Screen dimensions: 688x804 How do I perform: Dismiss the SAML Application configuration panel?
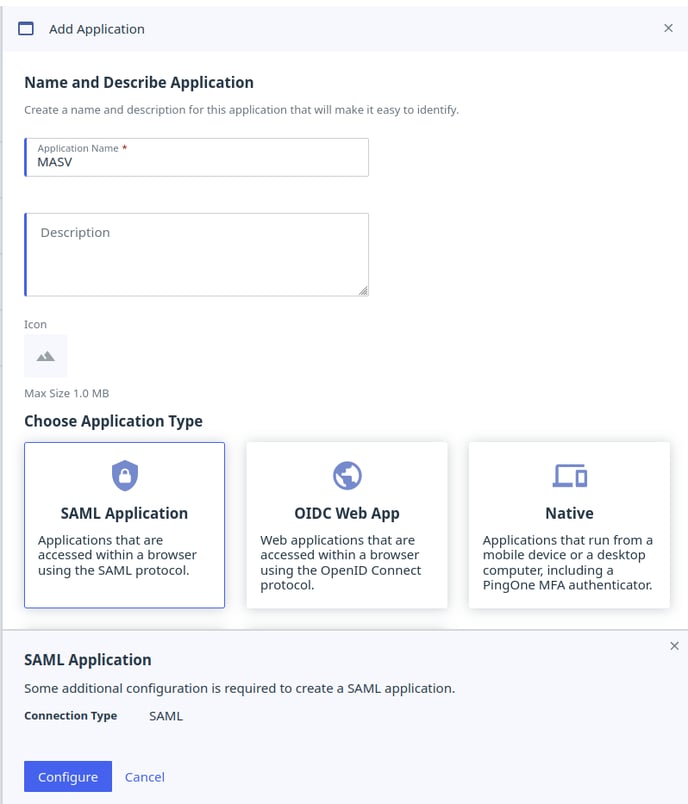[x=675, y=645]
